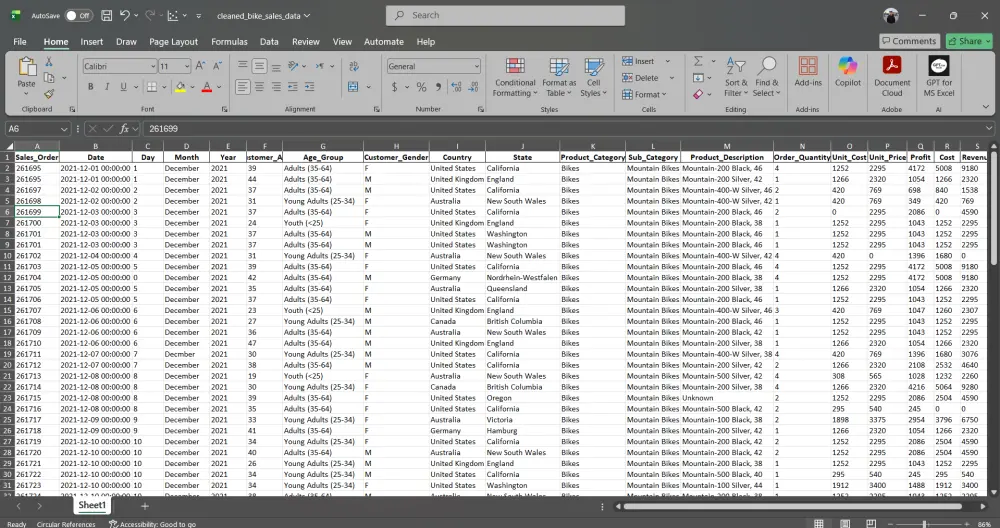
Task: Add a new sheet with plus button
Action: 145,506
